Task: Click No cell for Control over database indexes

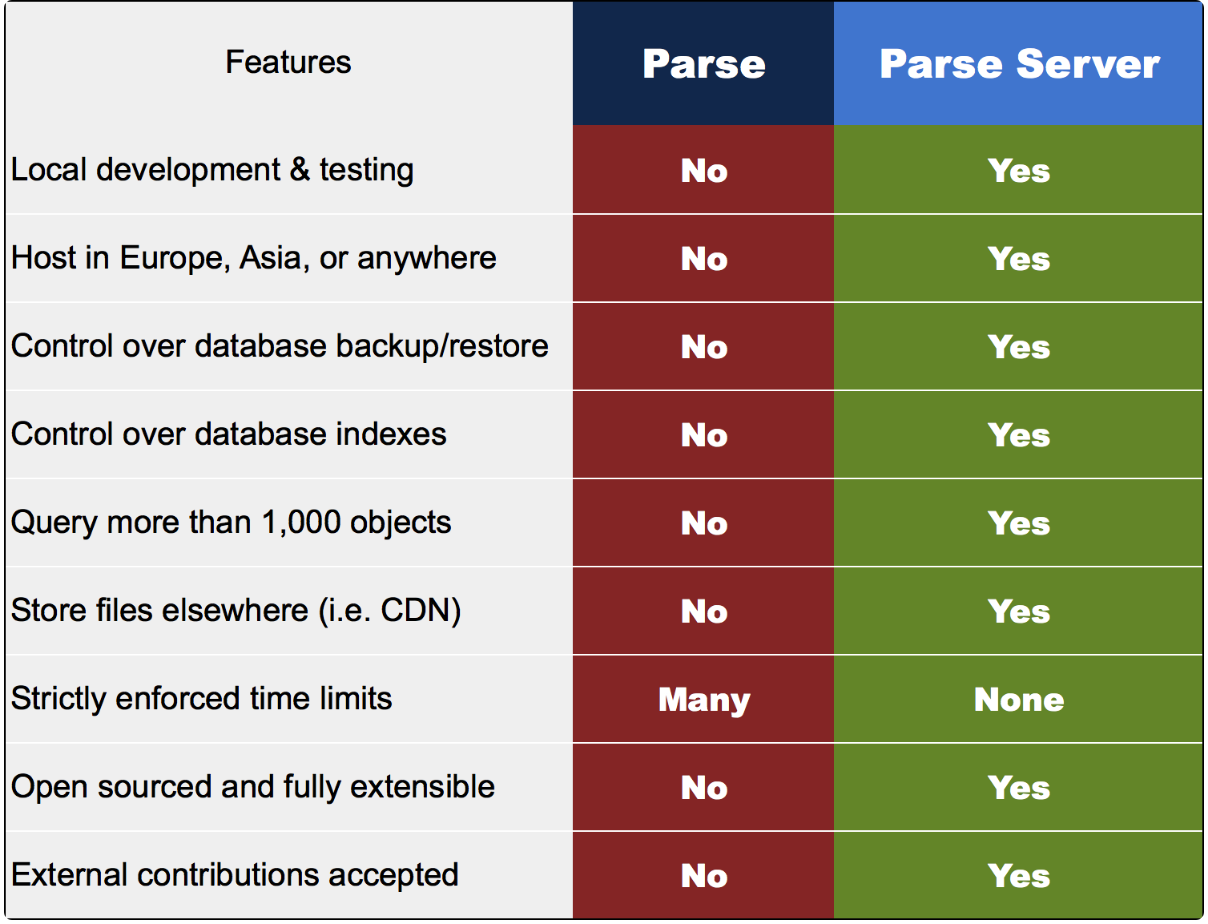Action: [703, 435]
